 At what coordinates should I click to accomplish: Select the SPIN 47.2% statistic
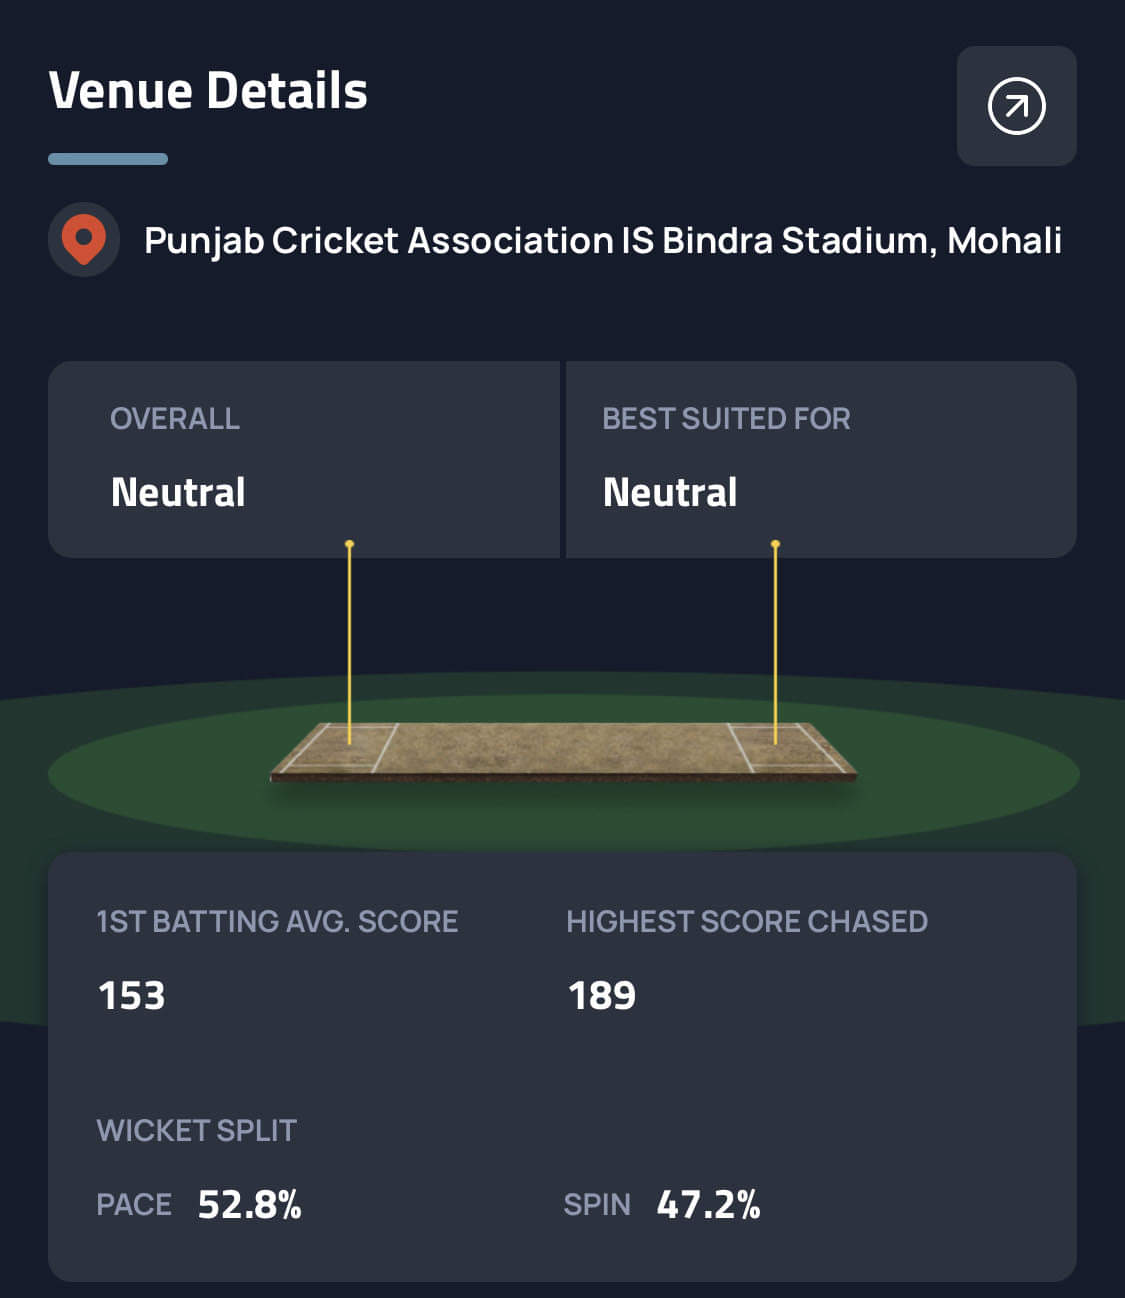tap(662, 1204)
